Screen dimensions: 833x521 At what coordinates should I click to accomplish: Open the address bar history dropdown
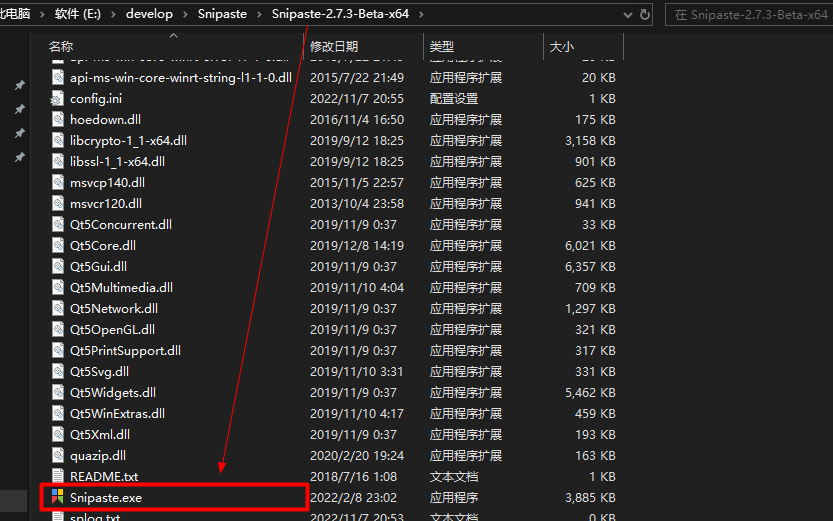[628, 15]
